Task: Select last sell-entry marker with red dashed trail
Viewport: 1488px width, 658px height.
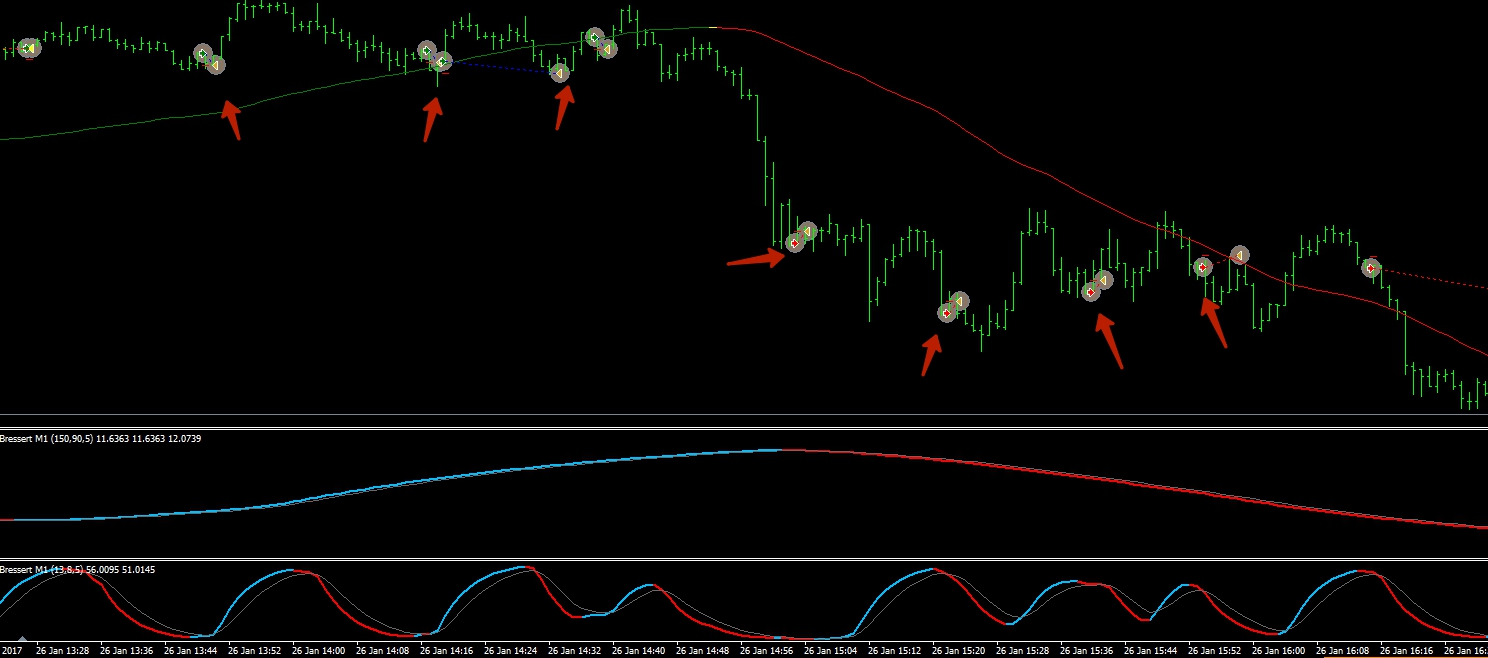Action: (1371, 267)
